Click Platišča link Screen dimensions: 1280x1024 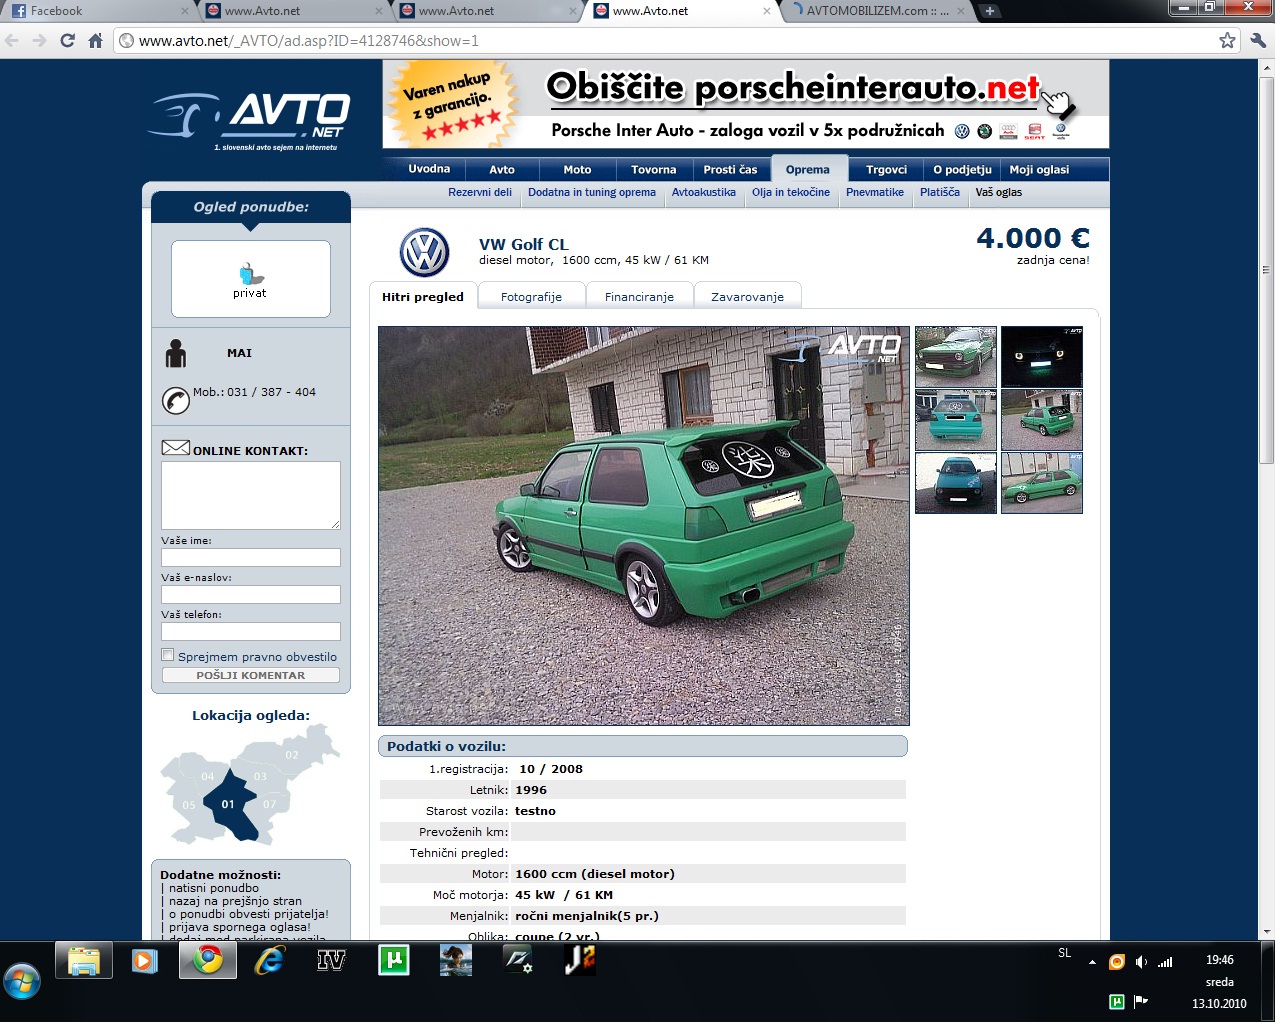pos(940,192)
